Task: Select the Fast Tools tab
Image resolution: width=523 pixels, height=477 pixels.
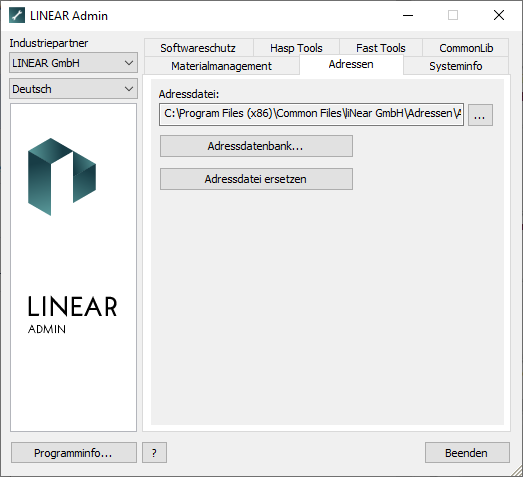Action: click(x=381, y=48)
